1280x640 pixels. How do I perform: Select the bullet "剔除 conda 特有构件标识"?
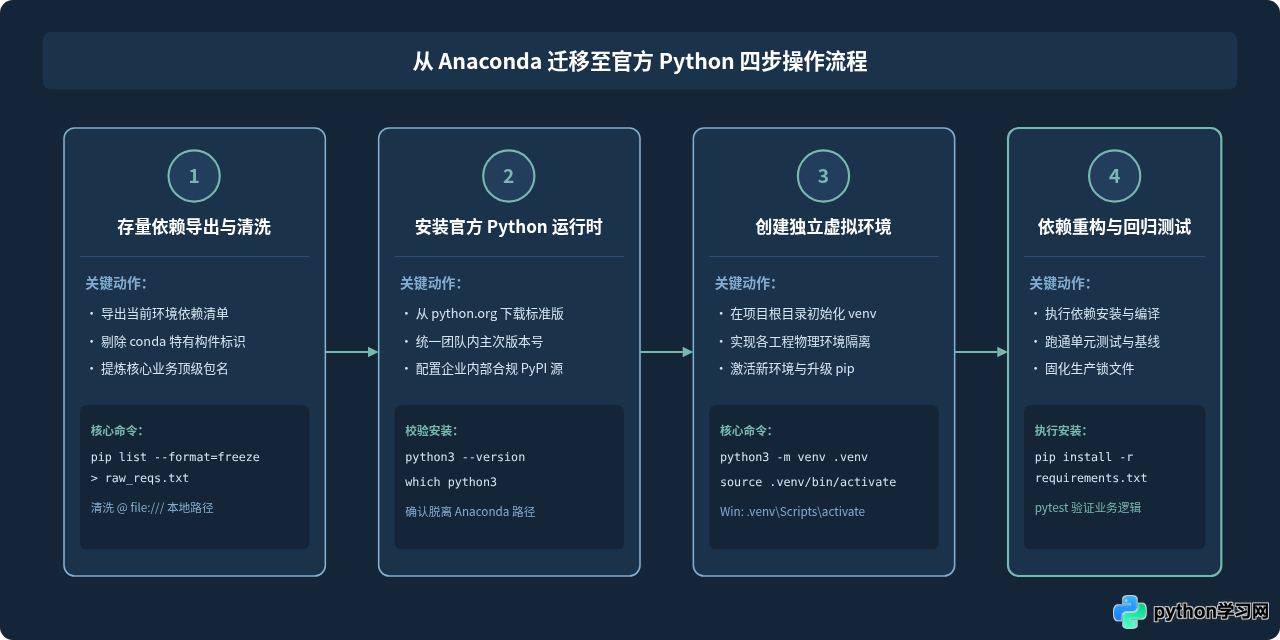point(173,342)
